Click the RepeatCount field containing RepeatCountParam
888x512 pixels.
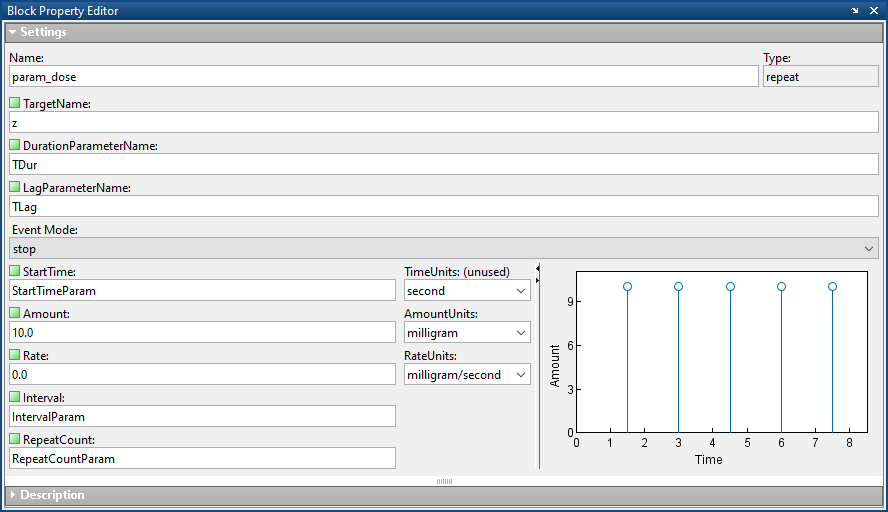203,458
